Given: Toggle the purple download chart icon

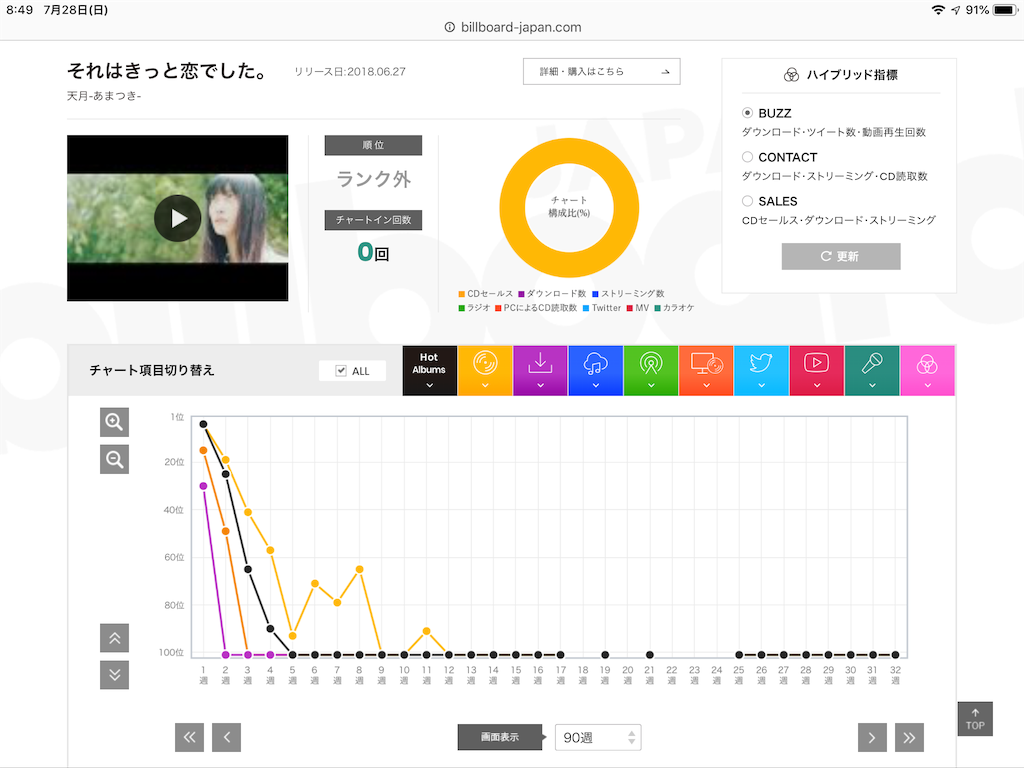Looking at the screenshot, I should pos(540,370).
